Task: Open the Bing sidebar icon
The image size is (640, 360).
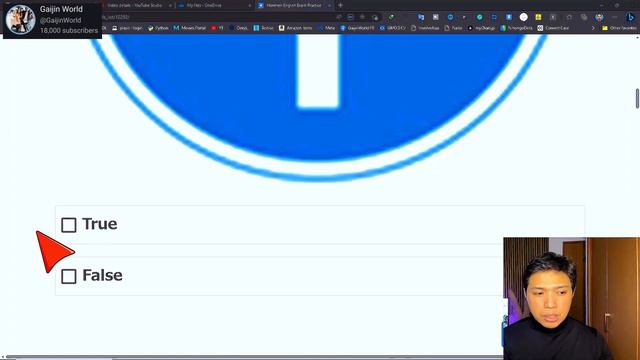Action: [x=631, y=17]
